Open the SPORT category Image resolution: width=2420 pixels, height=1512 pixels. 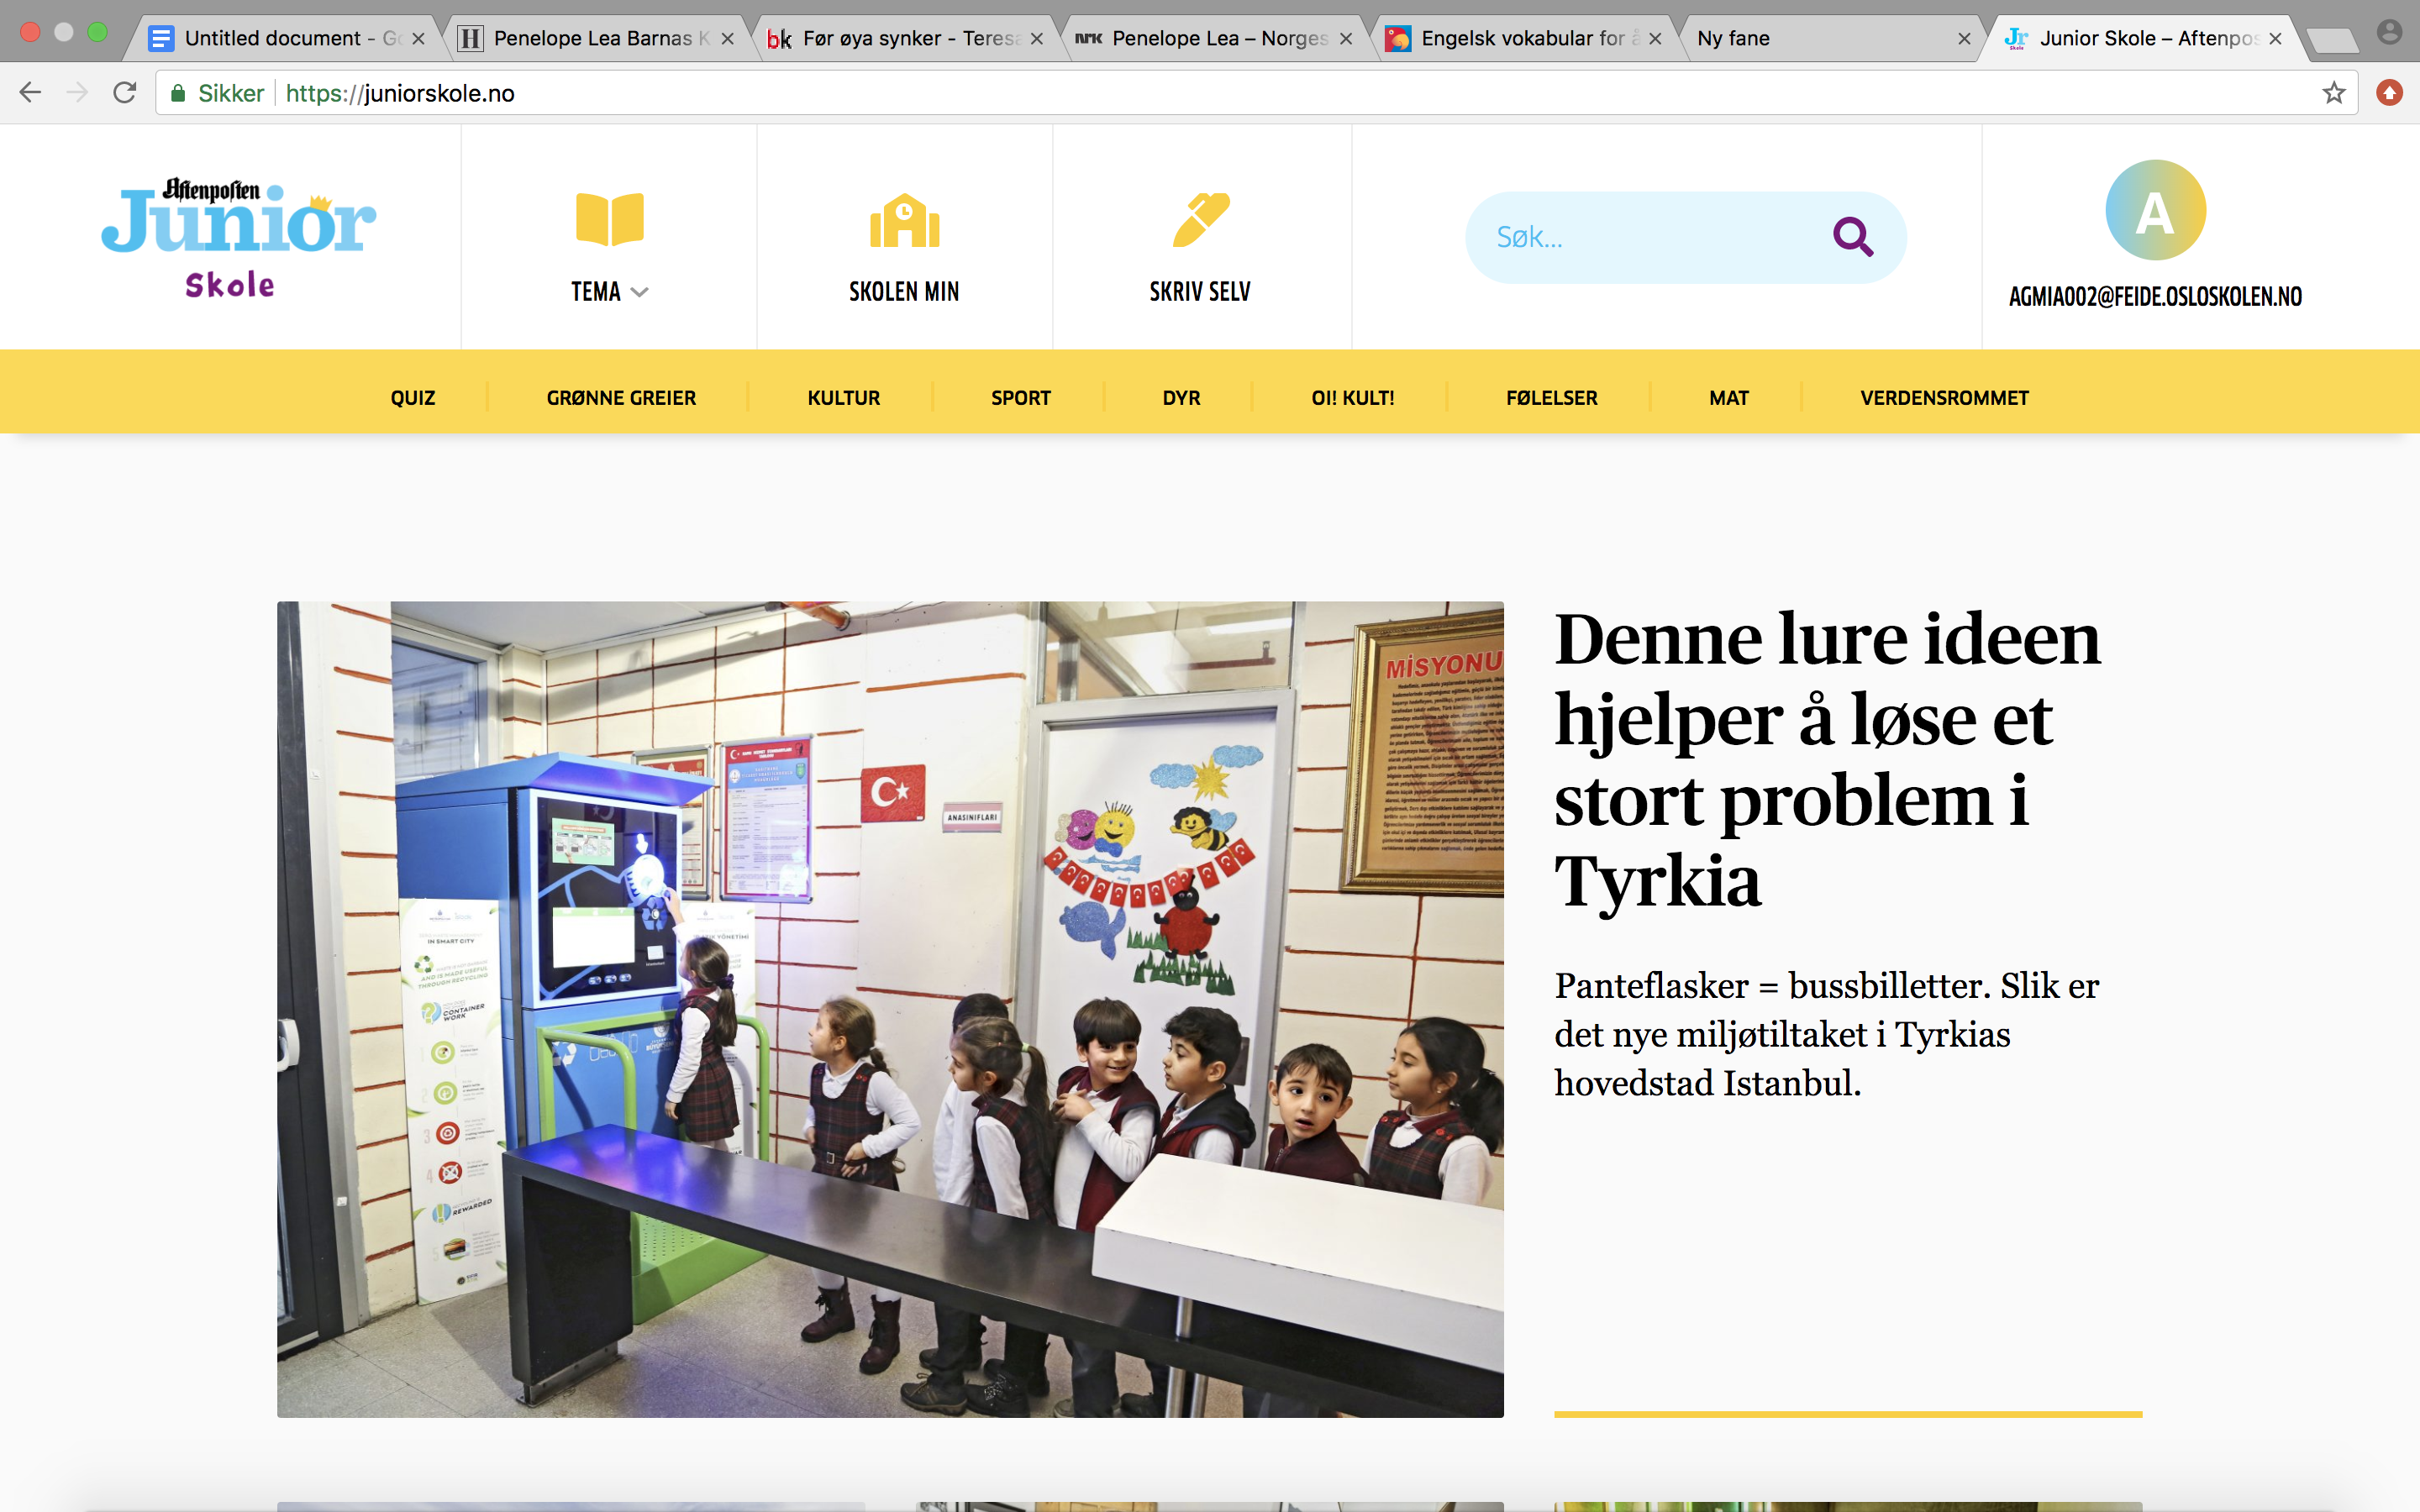coord(1020,398)
